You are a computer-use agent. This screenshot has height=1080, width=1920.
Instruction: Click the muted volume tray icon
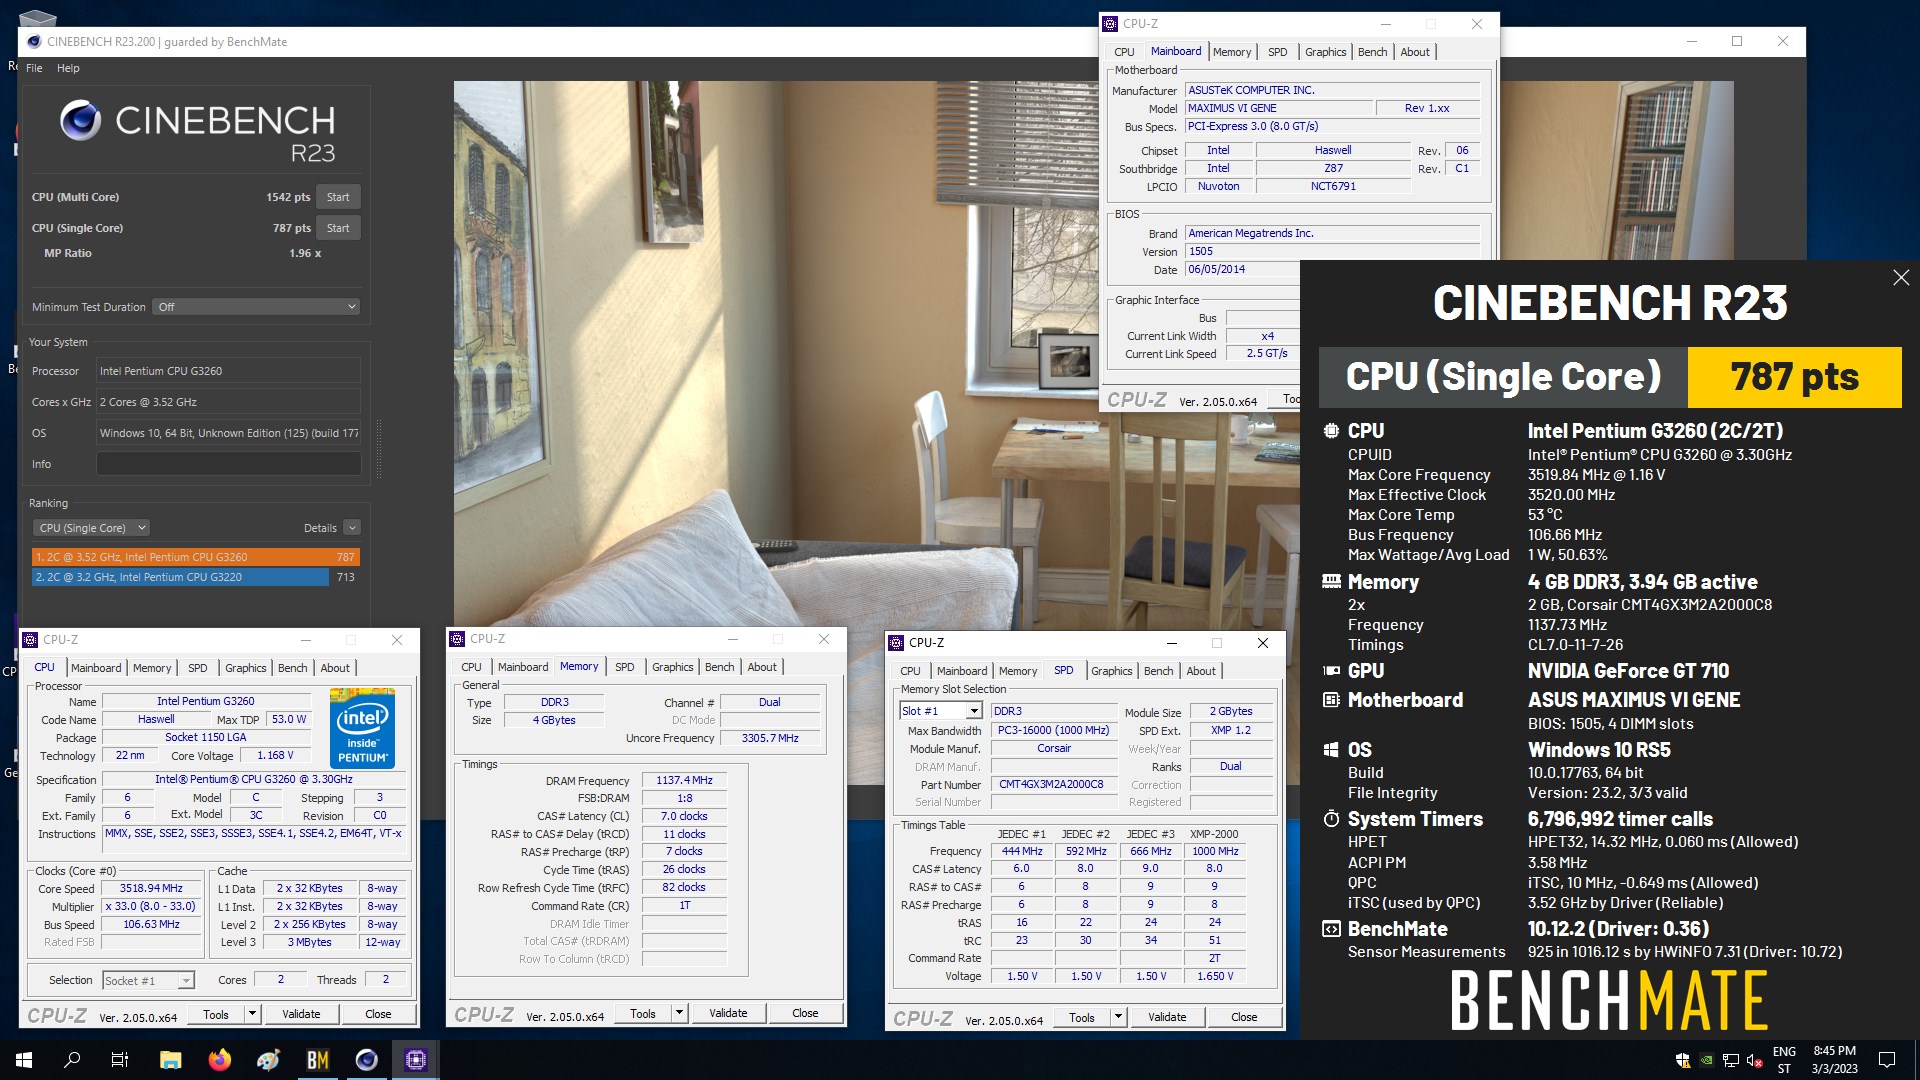click(x=1754, y=1061)
